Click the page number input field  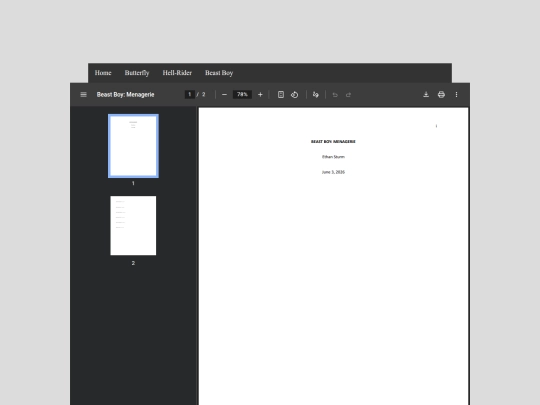tap(189, 94)
